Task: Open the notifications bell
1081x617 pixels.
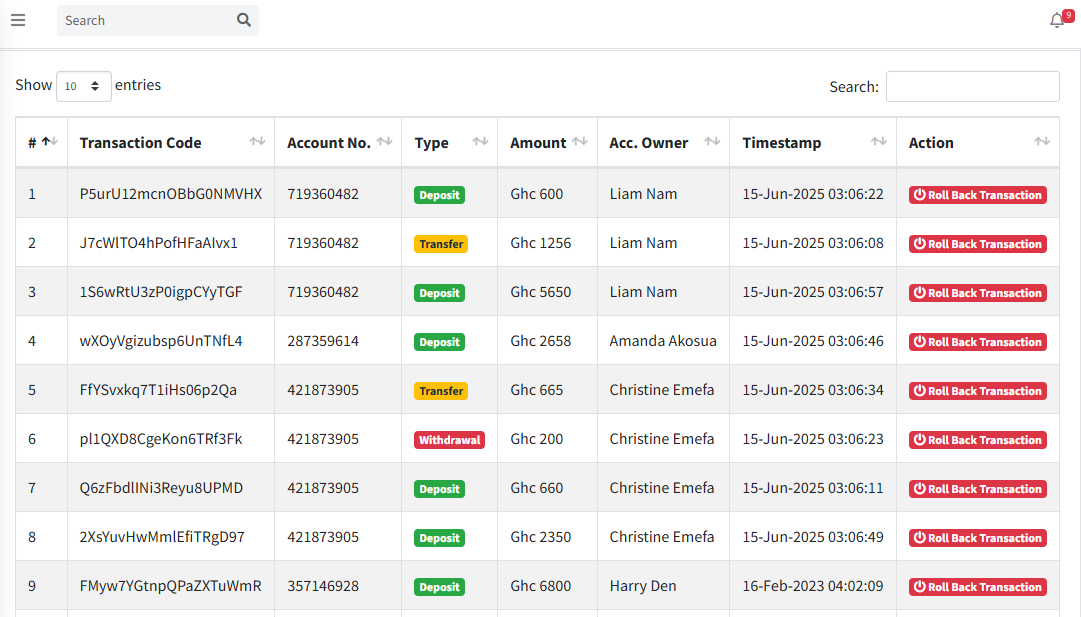Action: pyautogui.click(x=1056, y=21)
